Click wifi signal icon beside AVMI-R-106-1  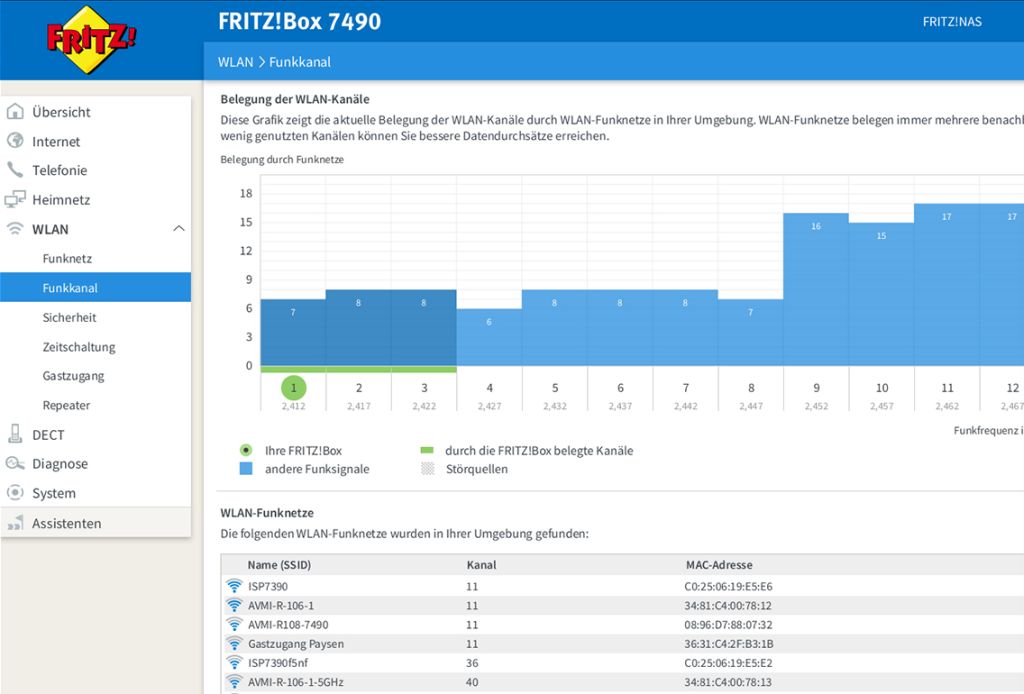point(234,605)
